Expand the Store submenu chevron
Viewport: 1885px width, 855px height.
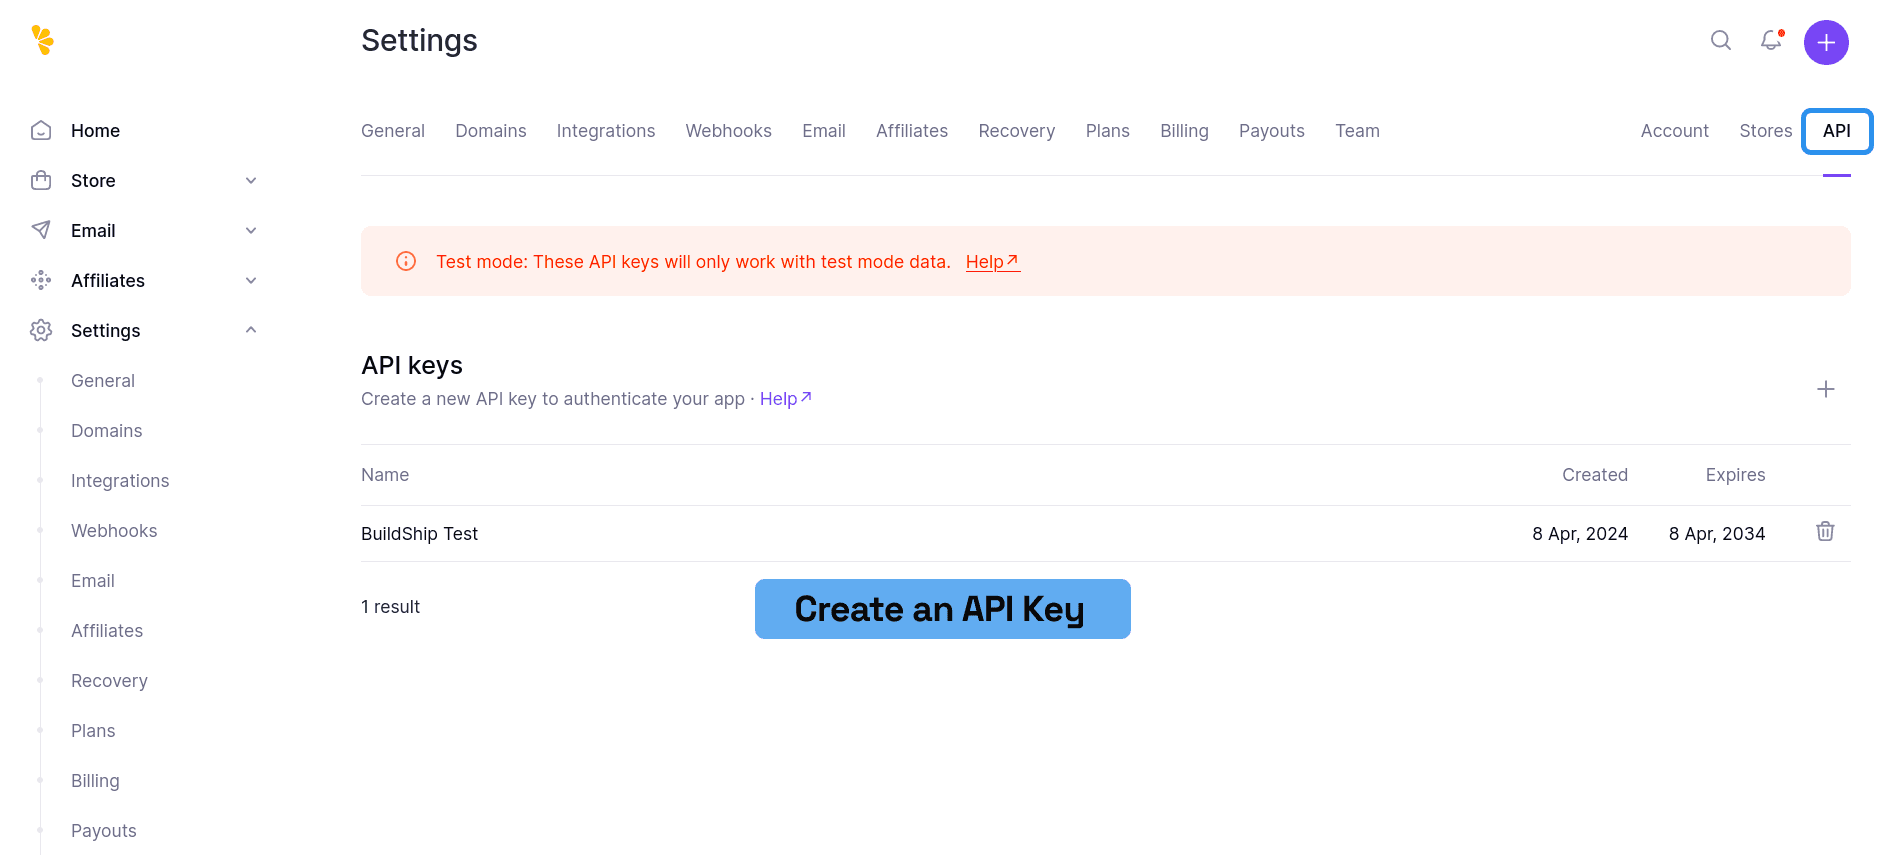(251, 181)
